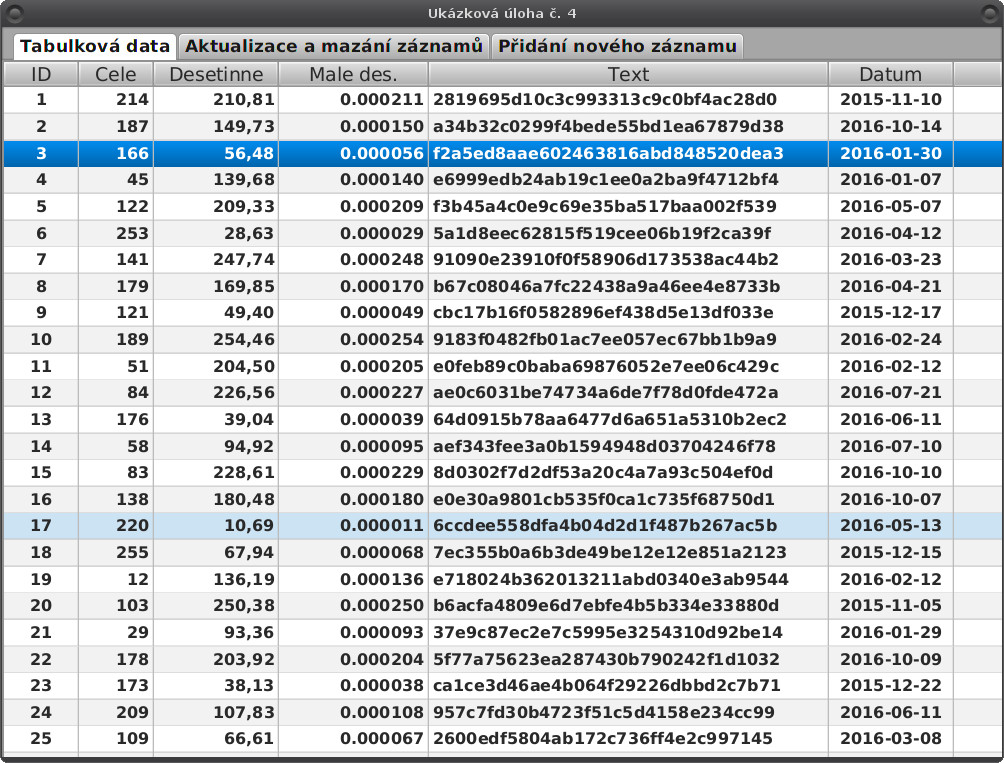Select text cell 7ec355b0a6b3de49be12e12e851a2123
The height and width of the screenshot is (763, 1004).
(x=628, y=552)
